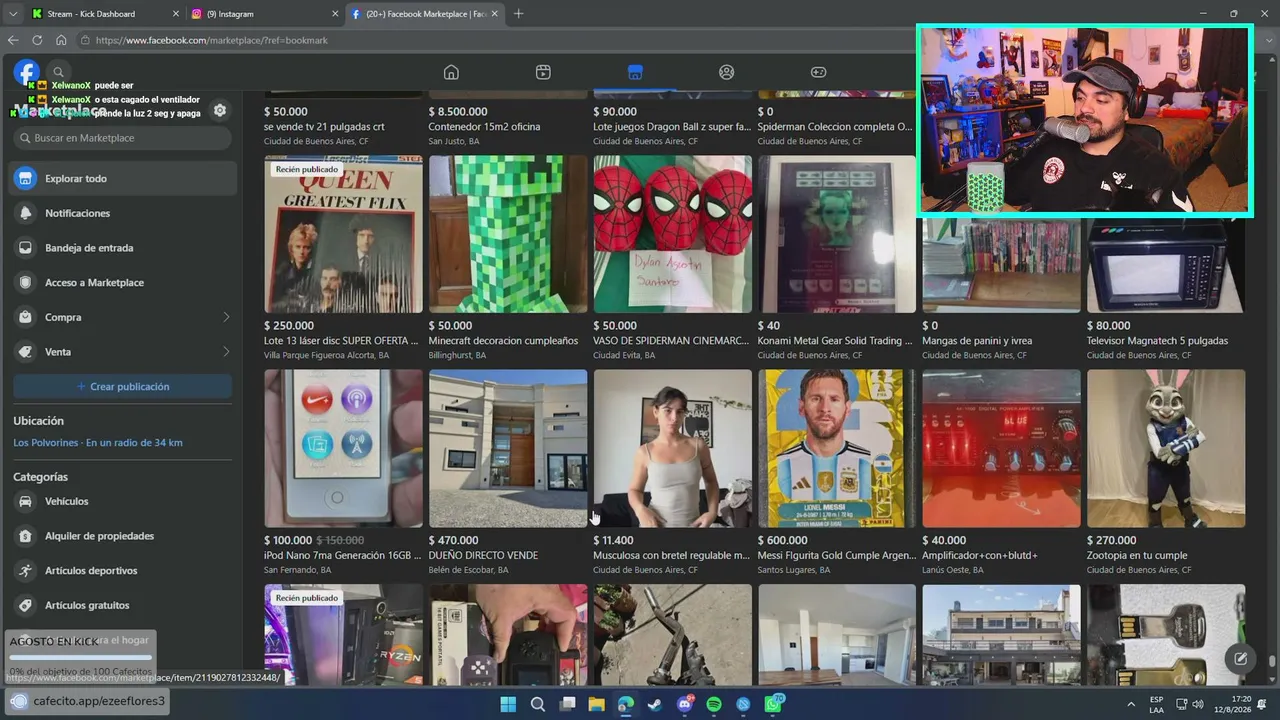1280x720 pixels.
Task: Click "DUEÑO DIRECTO VENDE" listing title
Action: point(483,555)
